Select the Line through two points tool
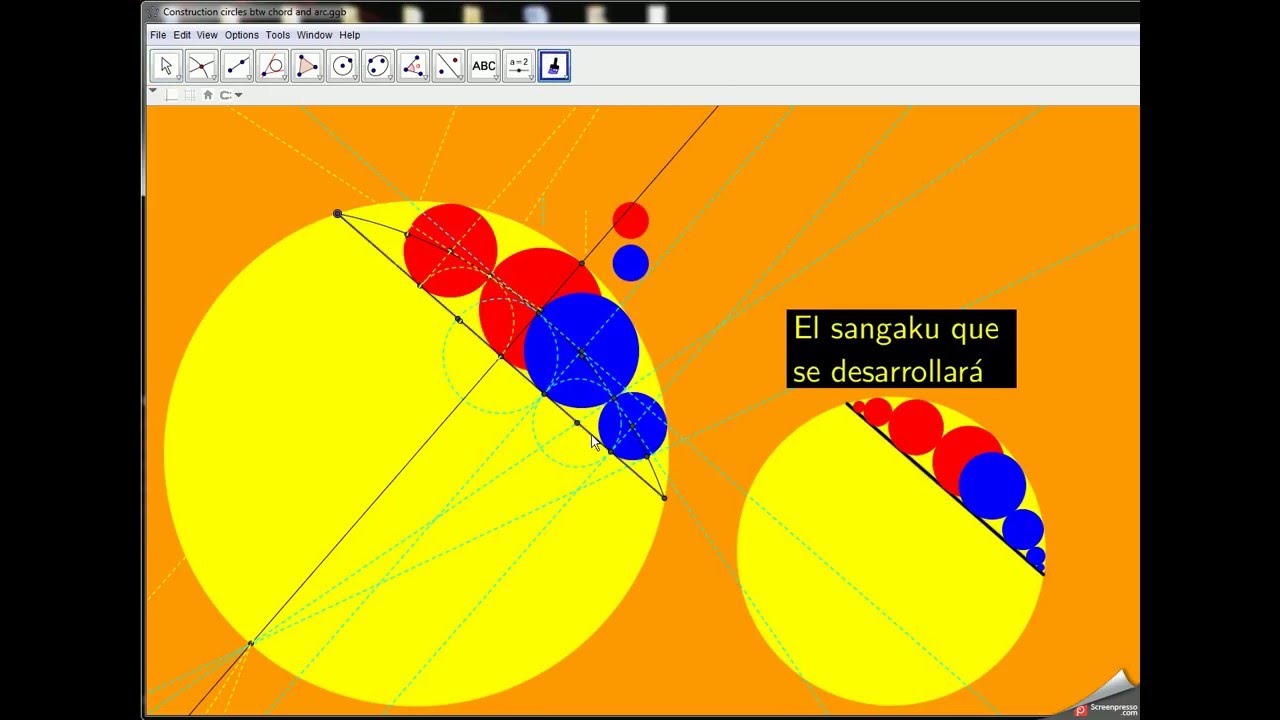This screenshot has width=1280, height=720. click(237, 66)
